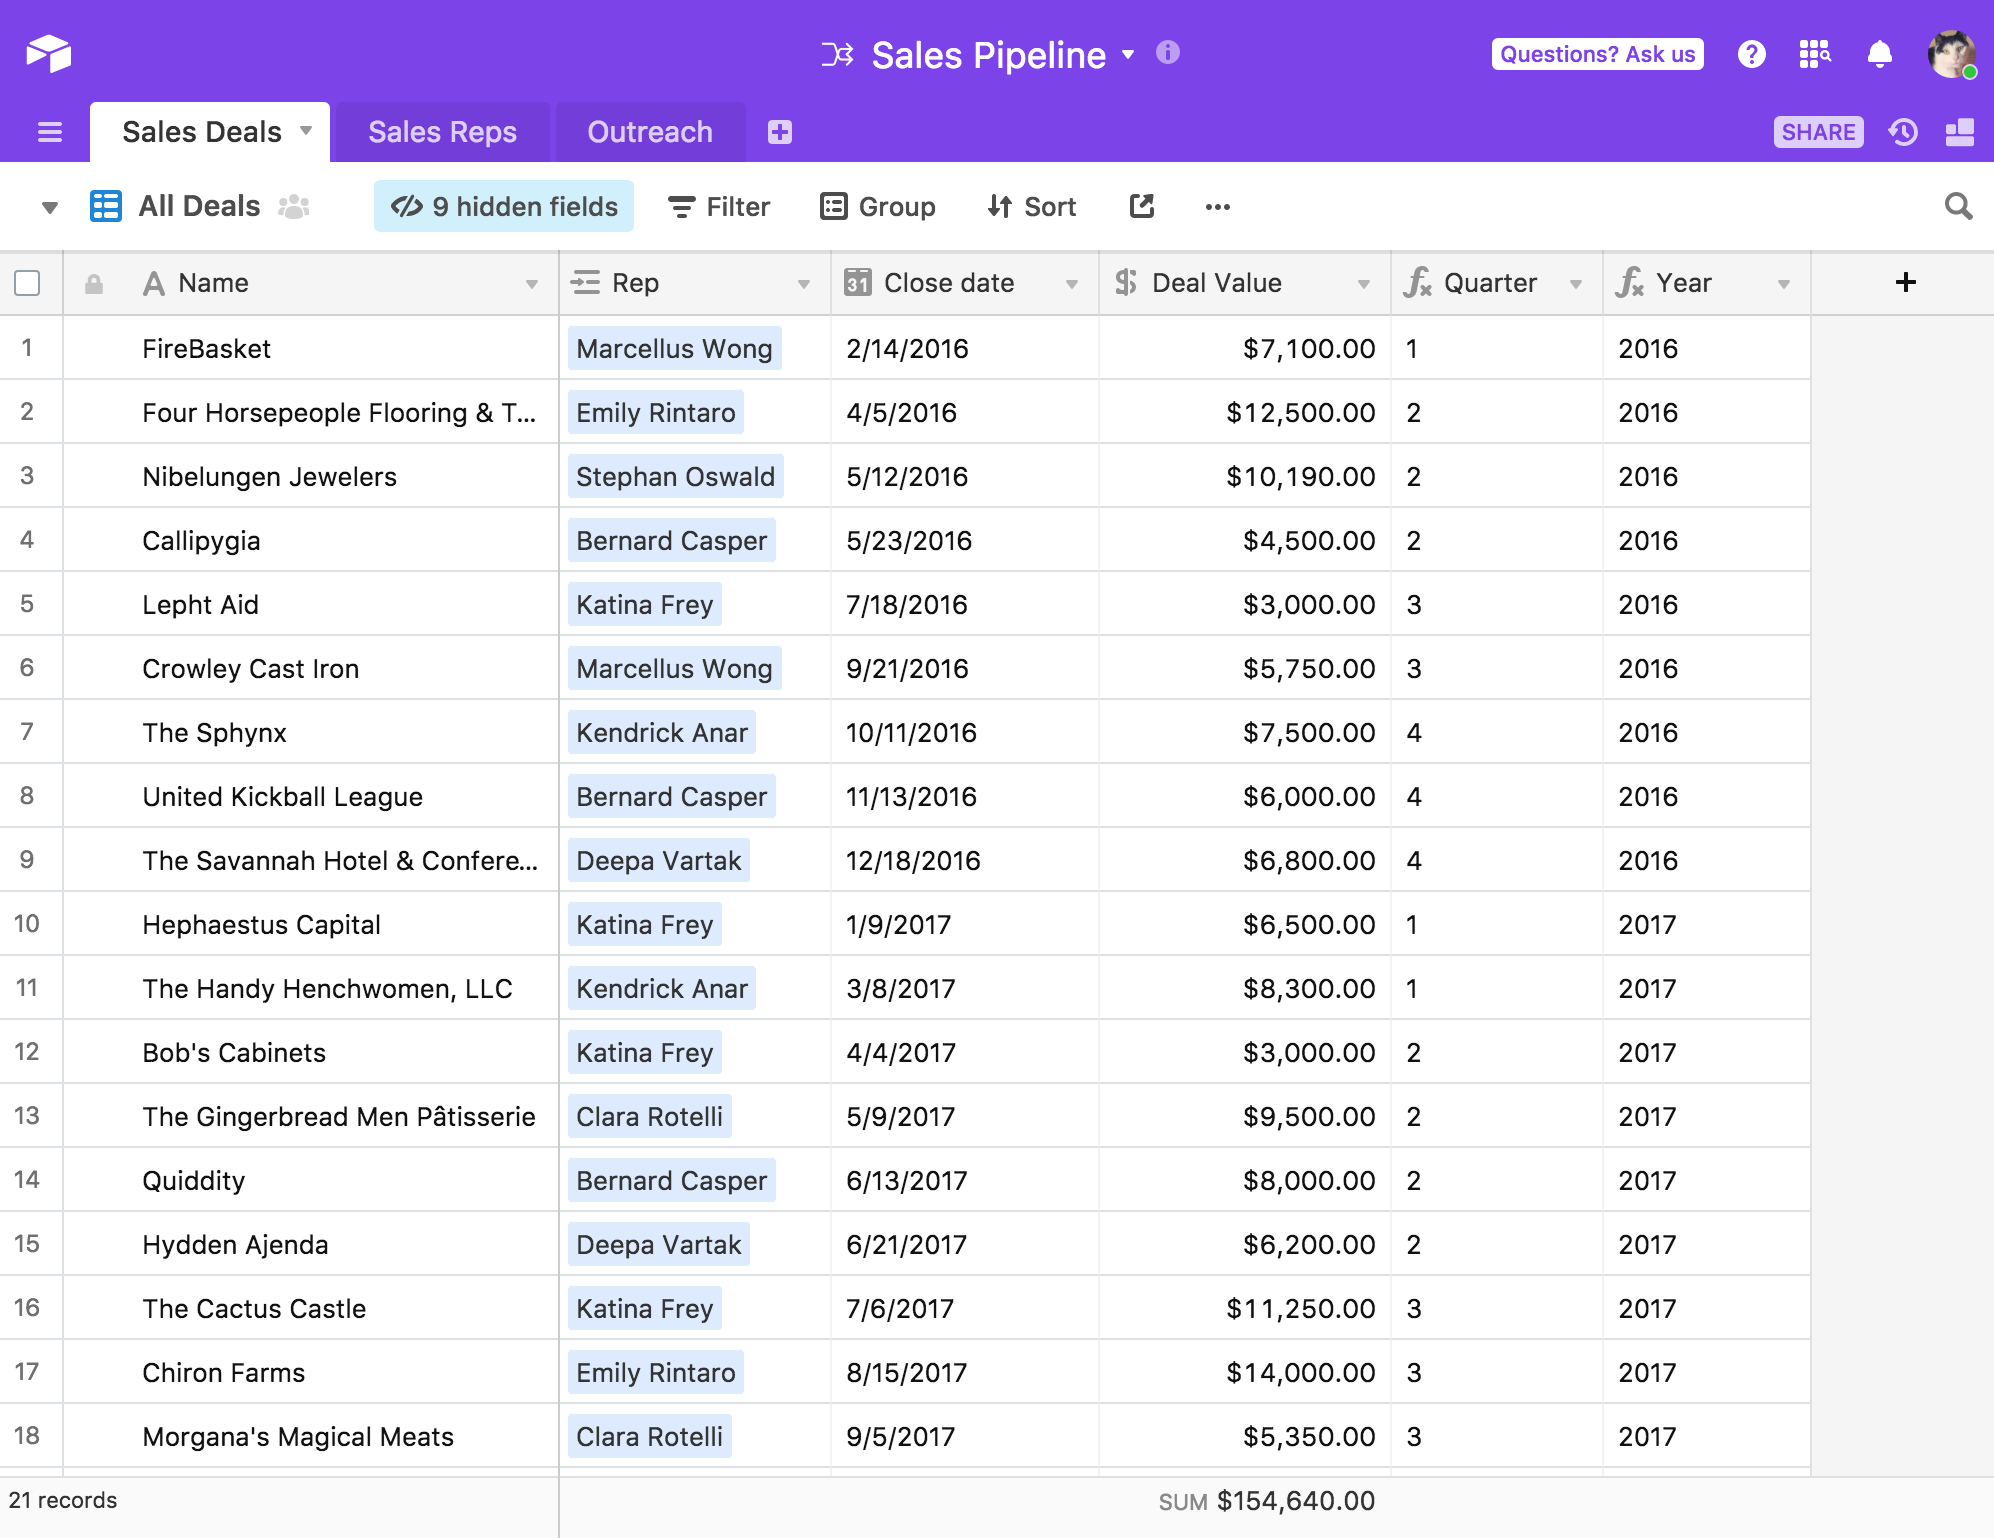Select Morgana's Magical Meats cell

(x=310, y=1436)
